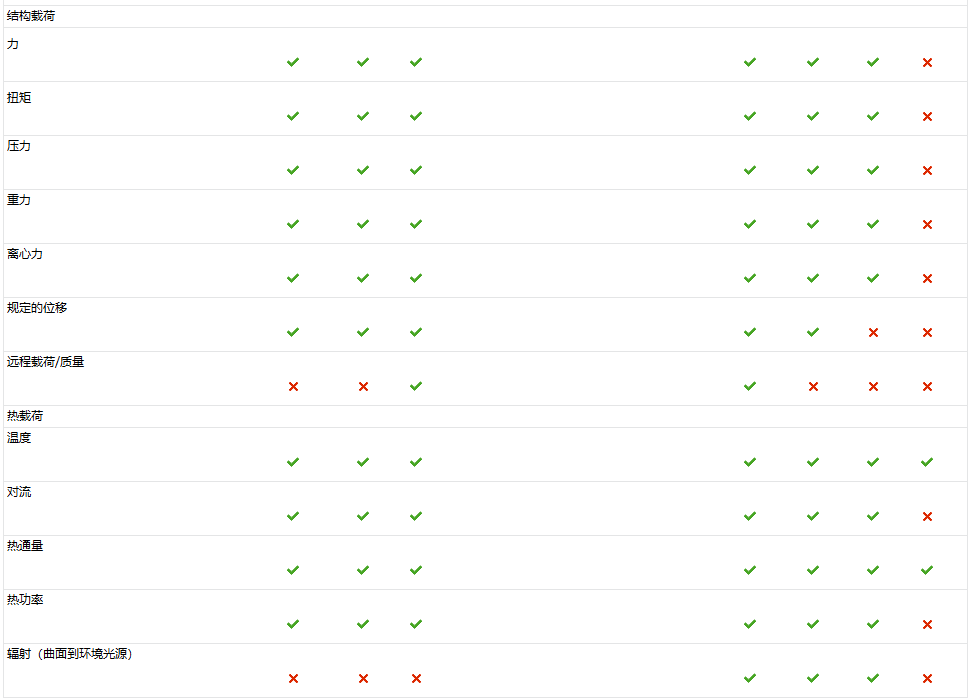
Task: Click the 对流 row label
Action: click(x=19, y=492)
